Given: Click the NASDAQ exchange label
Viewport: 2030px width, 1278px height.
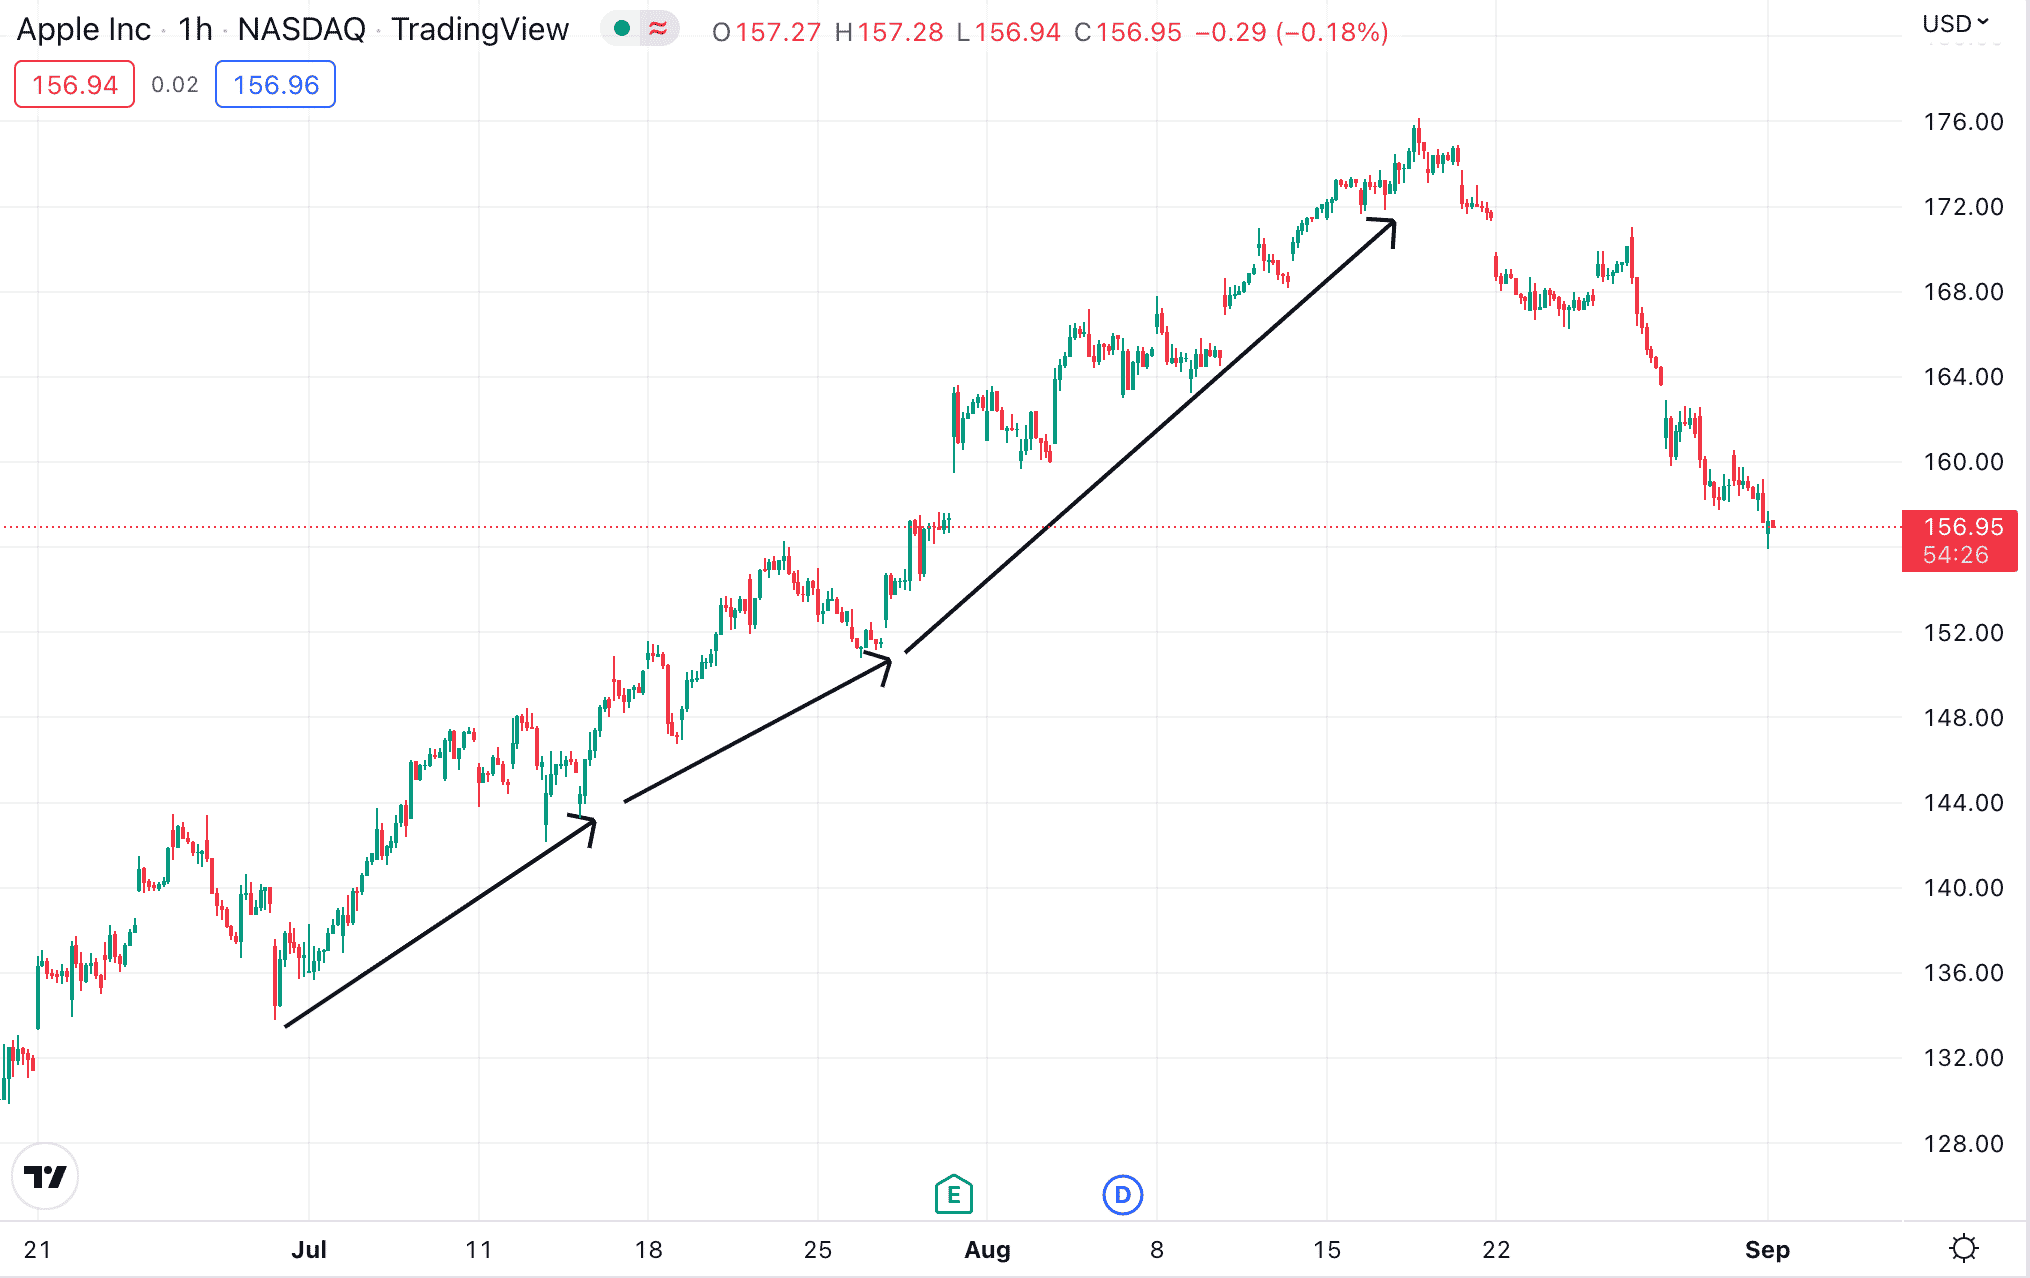Looking at the screenshot, I should pyautogui.click(x=301, y=30).
